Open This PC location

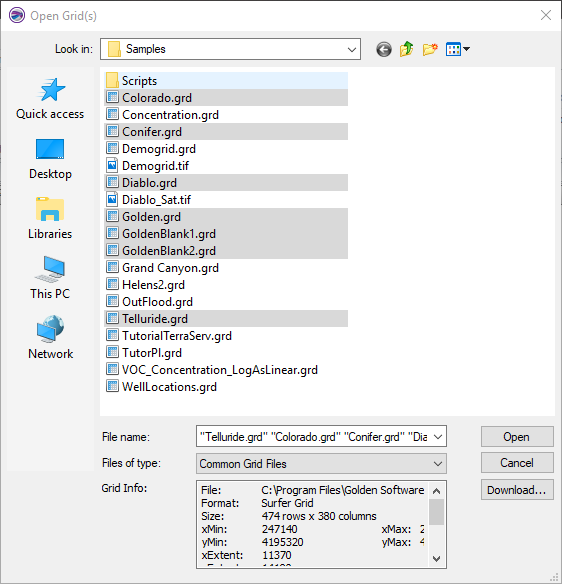50,278
